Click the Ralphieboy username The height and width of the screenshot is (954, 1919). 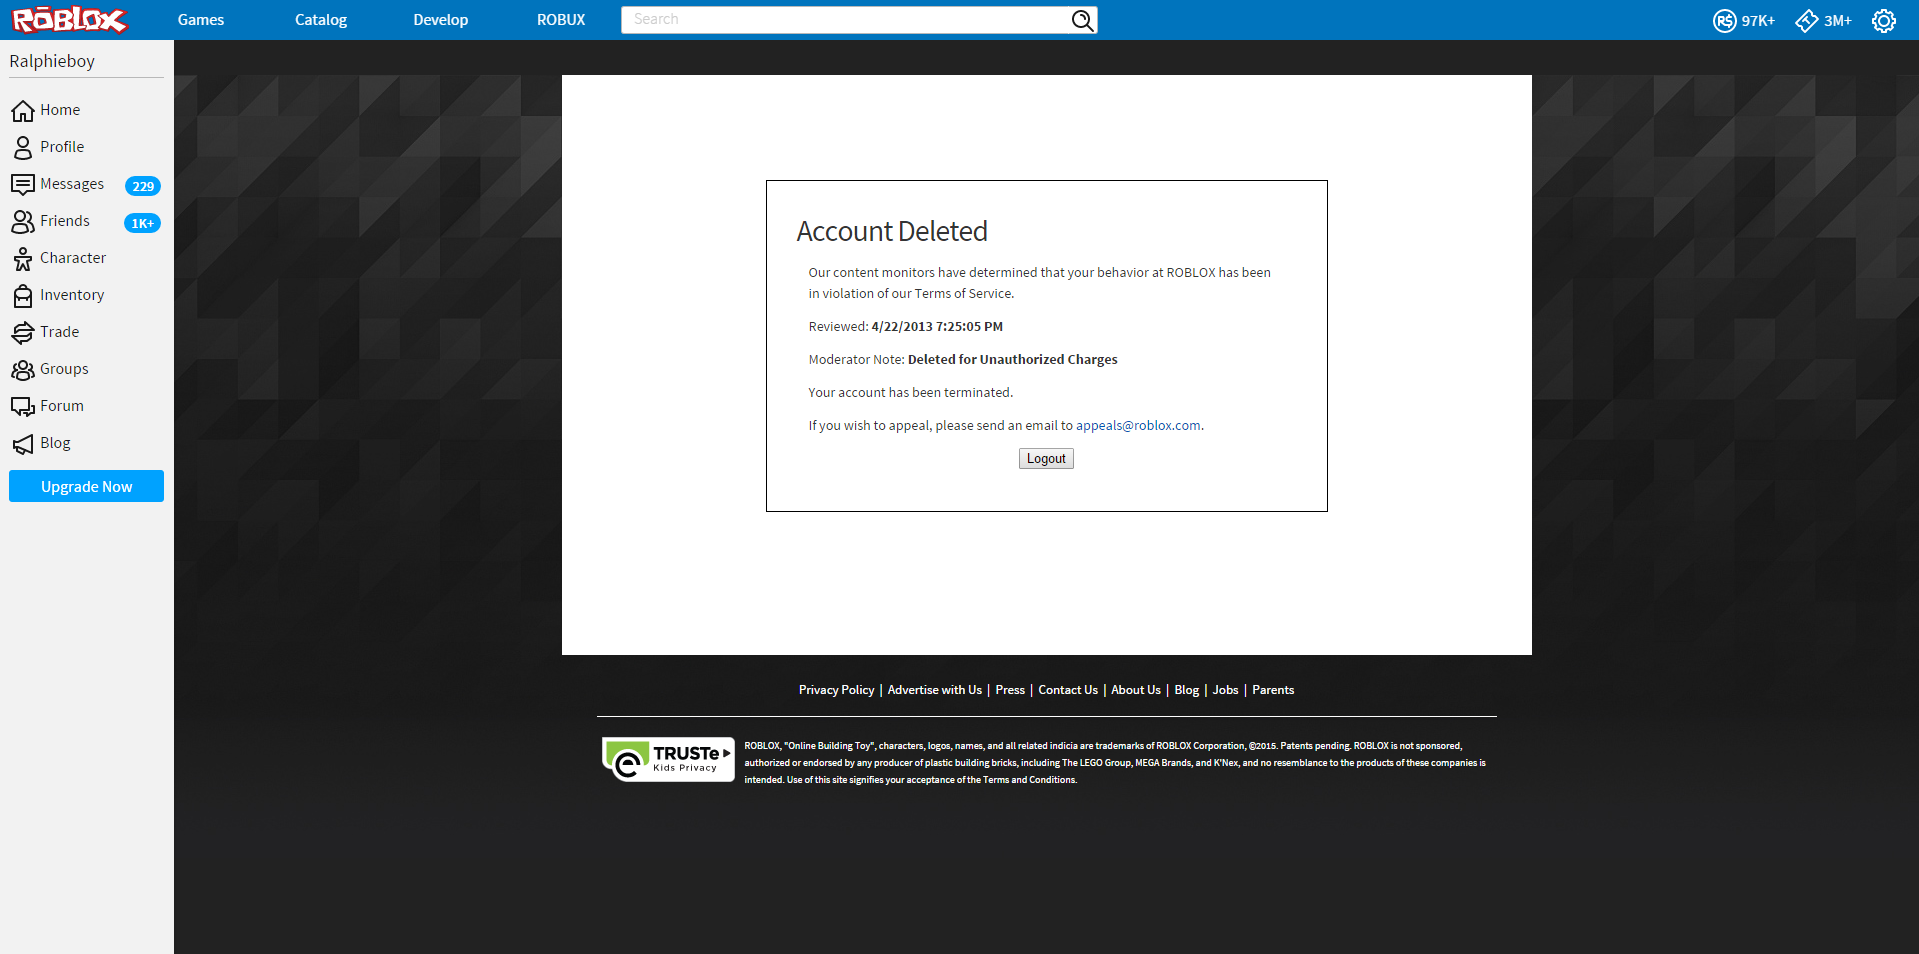pyautogui.click(x=52, y=61)
